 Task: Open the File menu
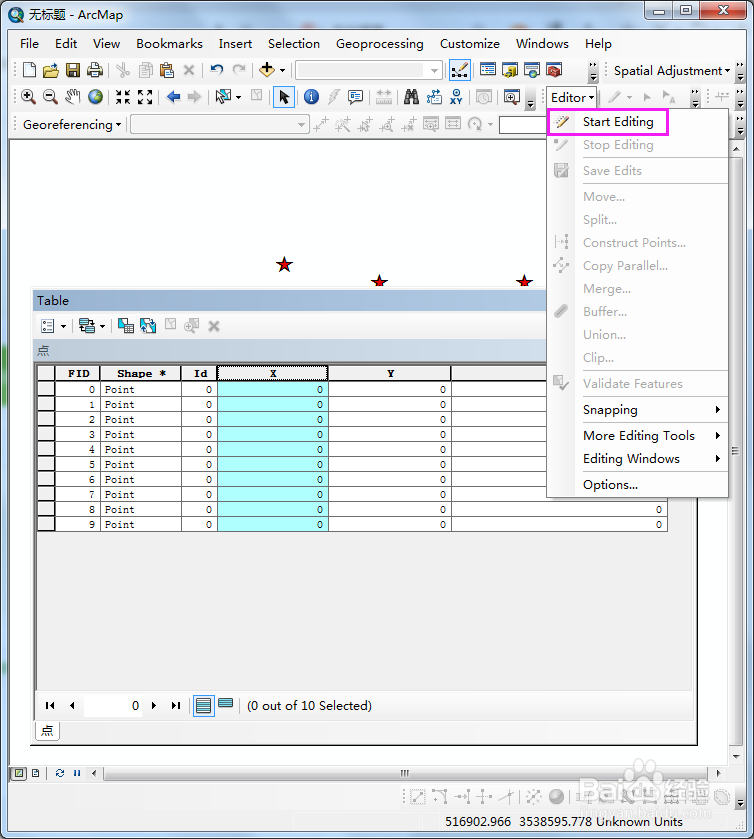click(29, 44)
